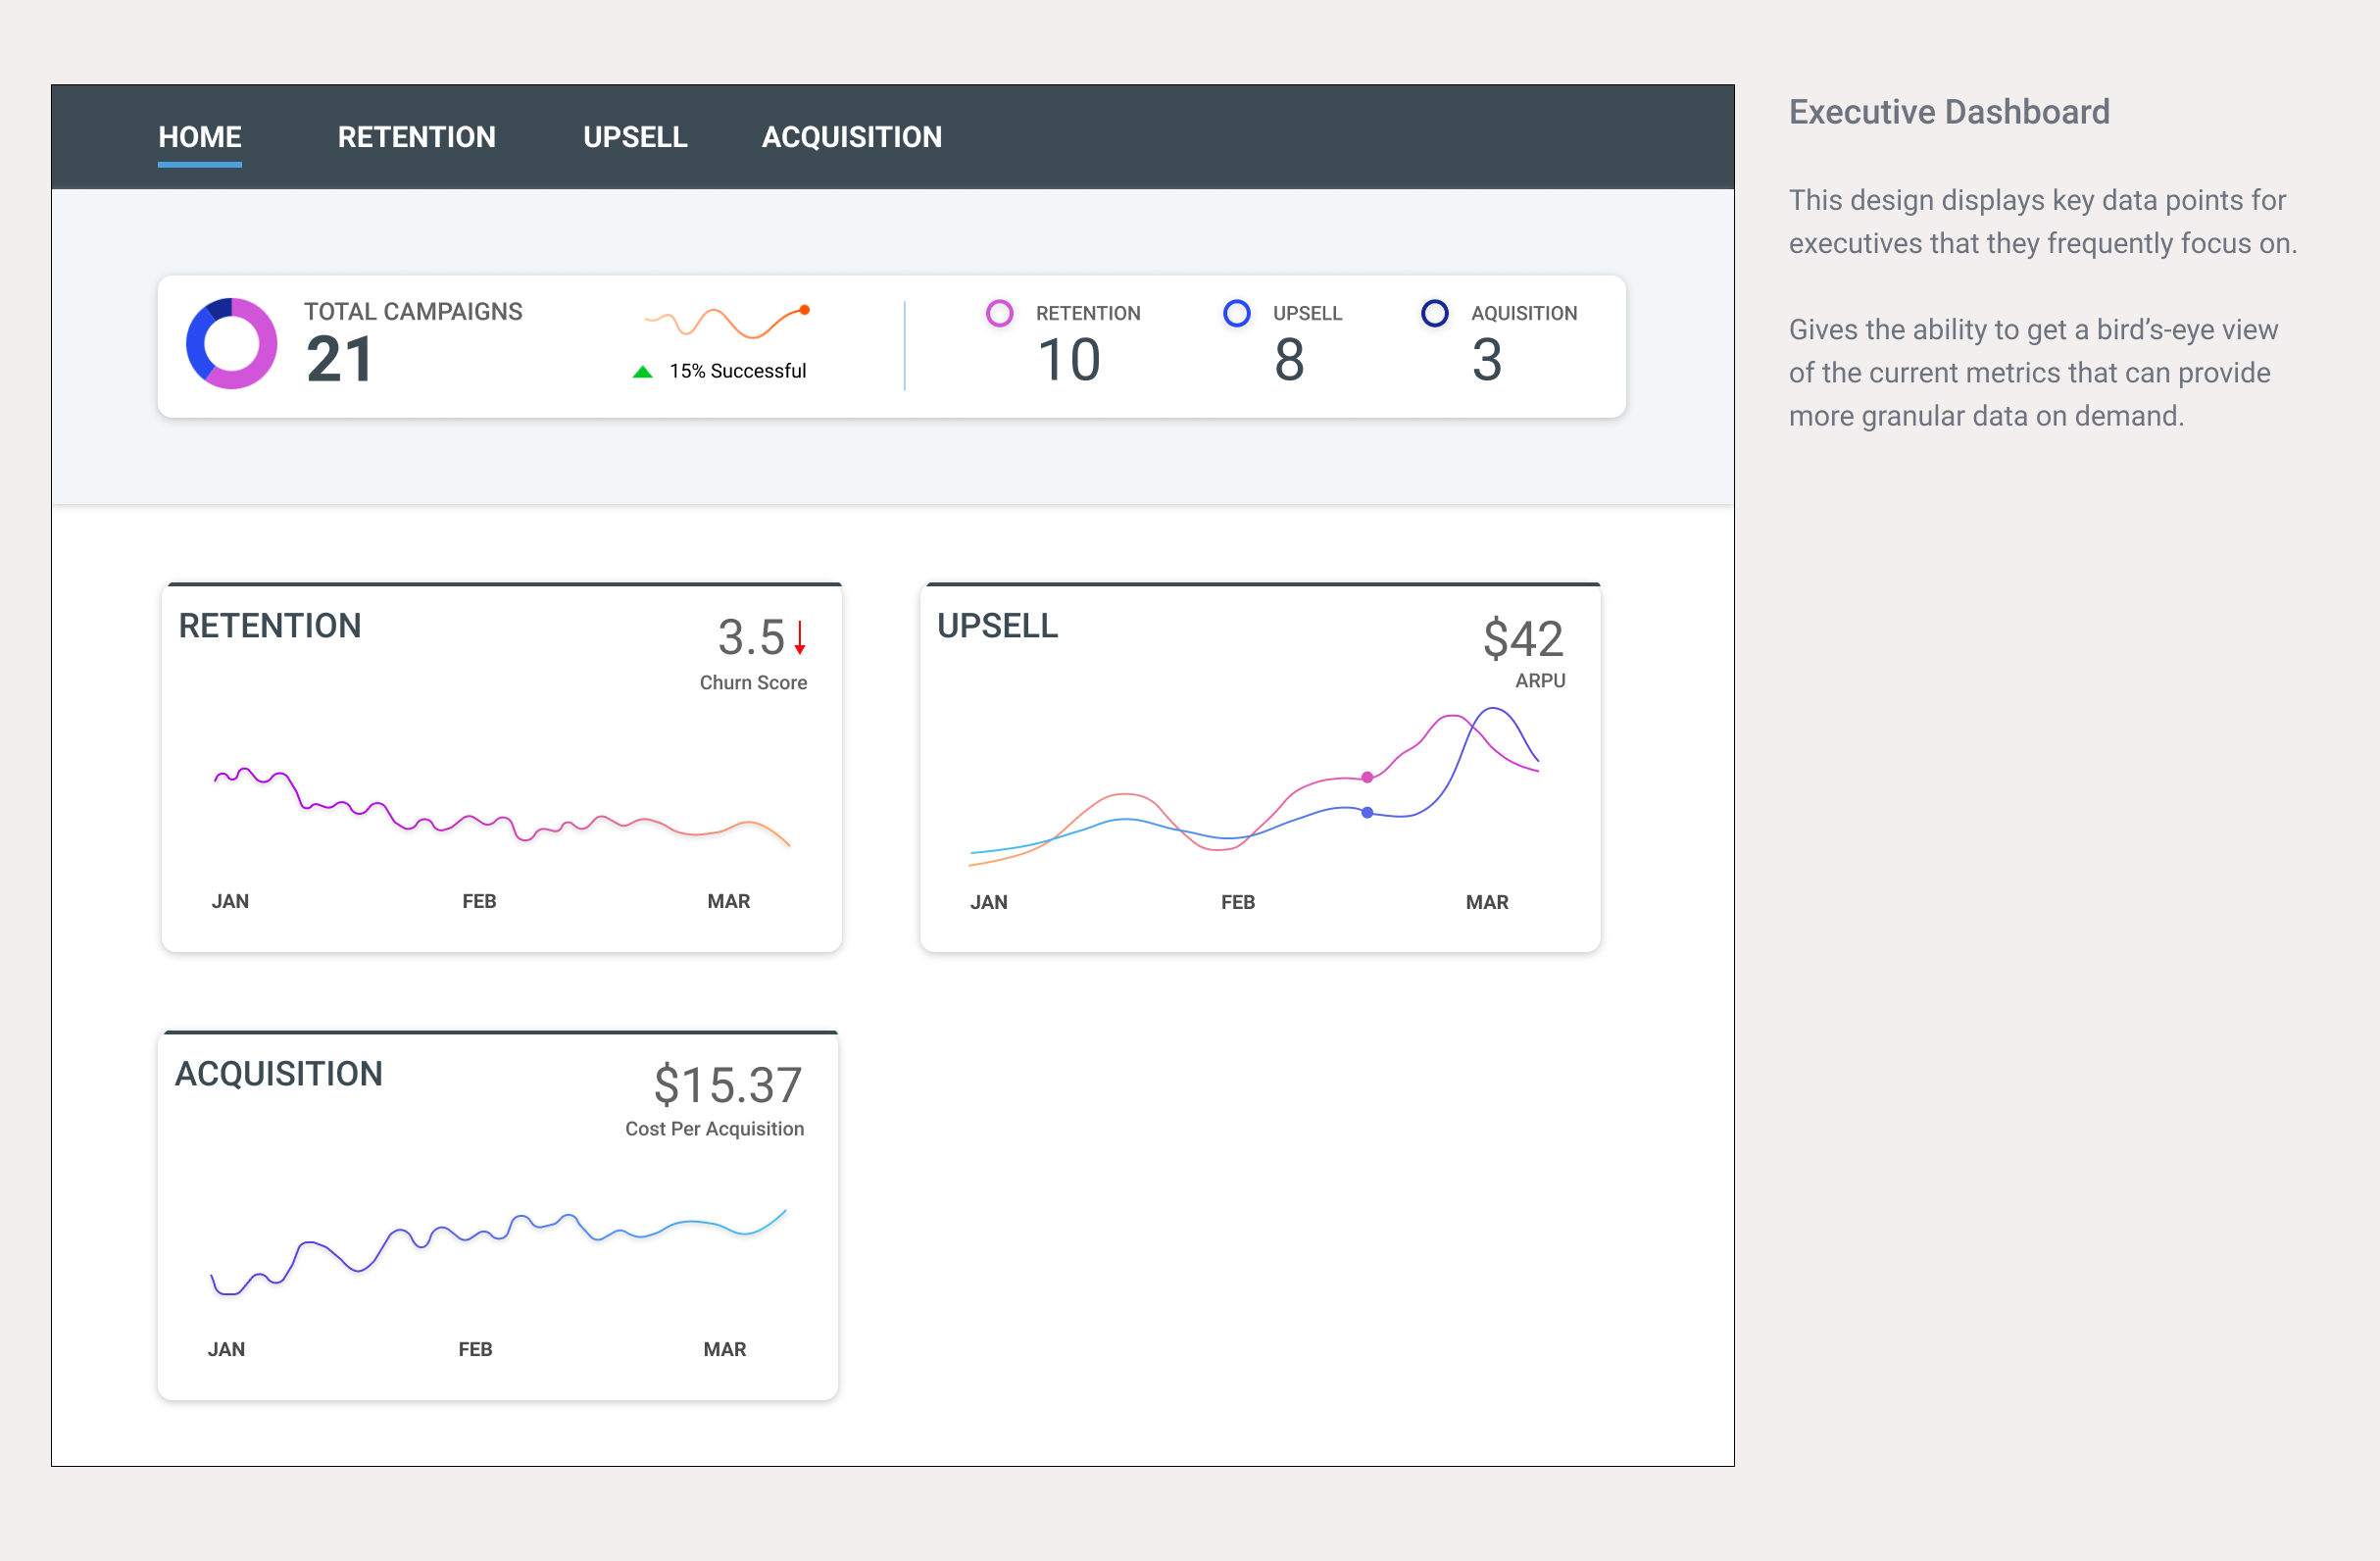2380x1561 pixels.
Task: Click the orange sparkline in campaigns card
Action: 727,322
